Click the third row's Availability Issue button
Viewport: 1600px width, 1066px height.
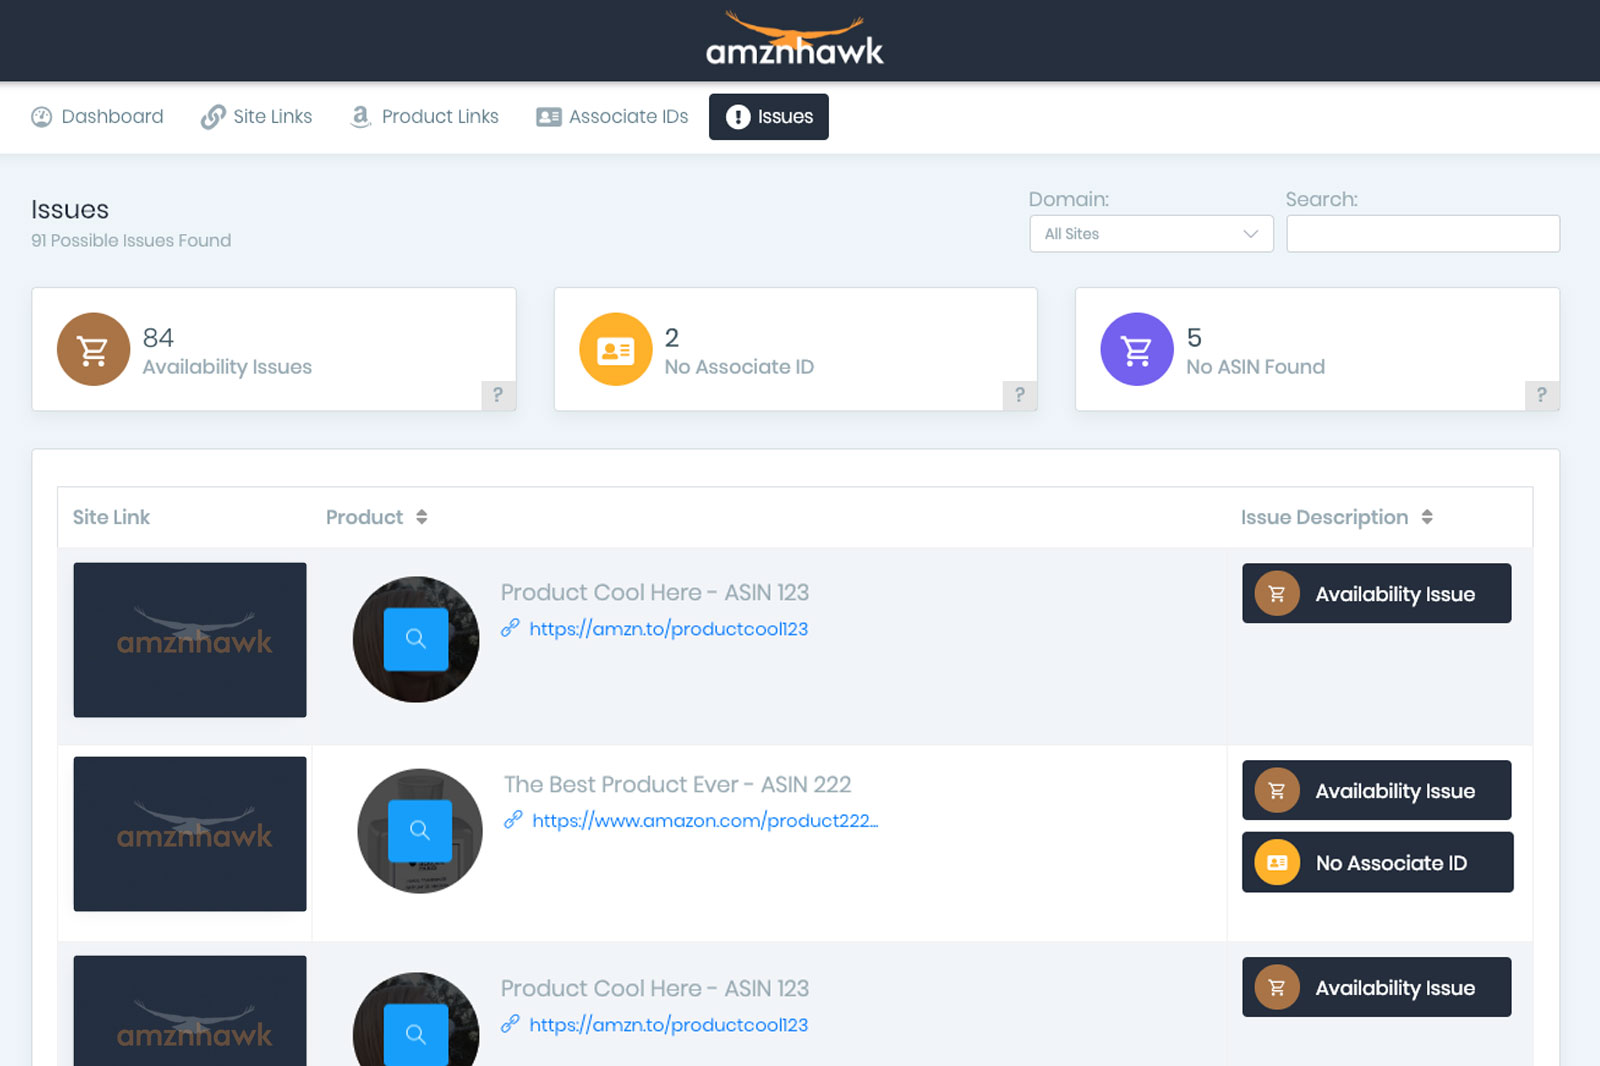(1377, 987)
